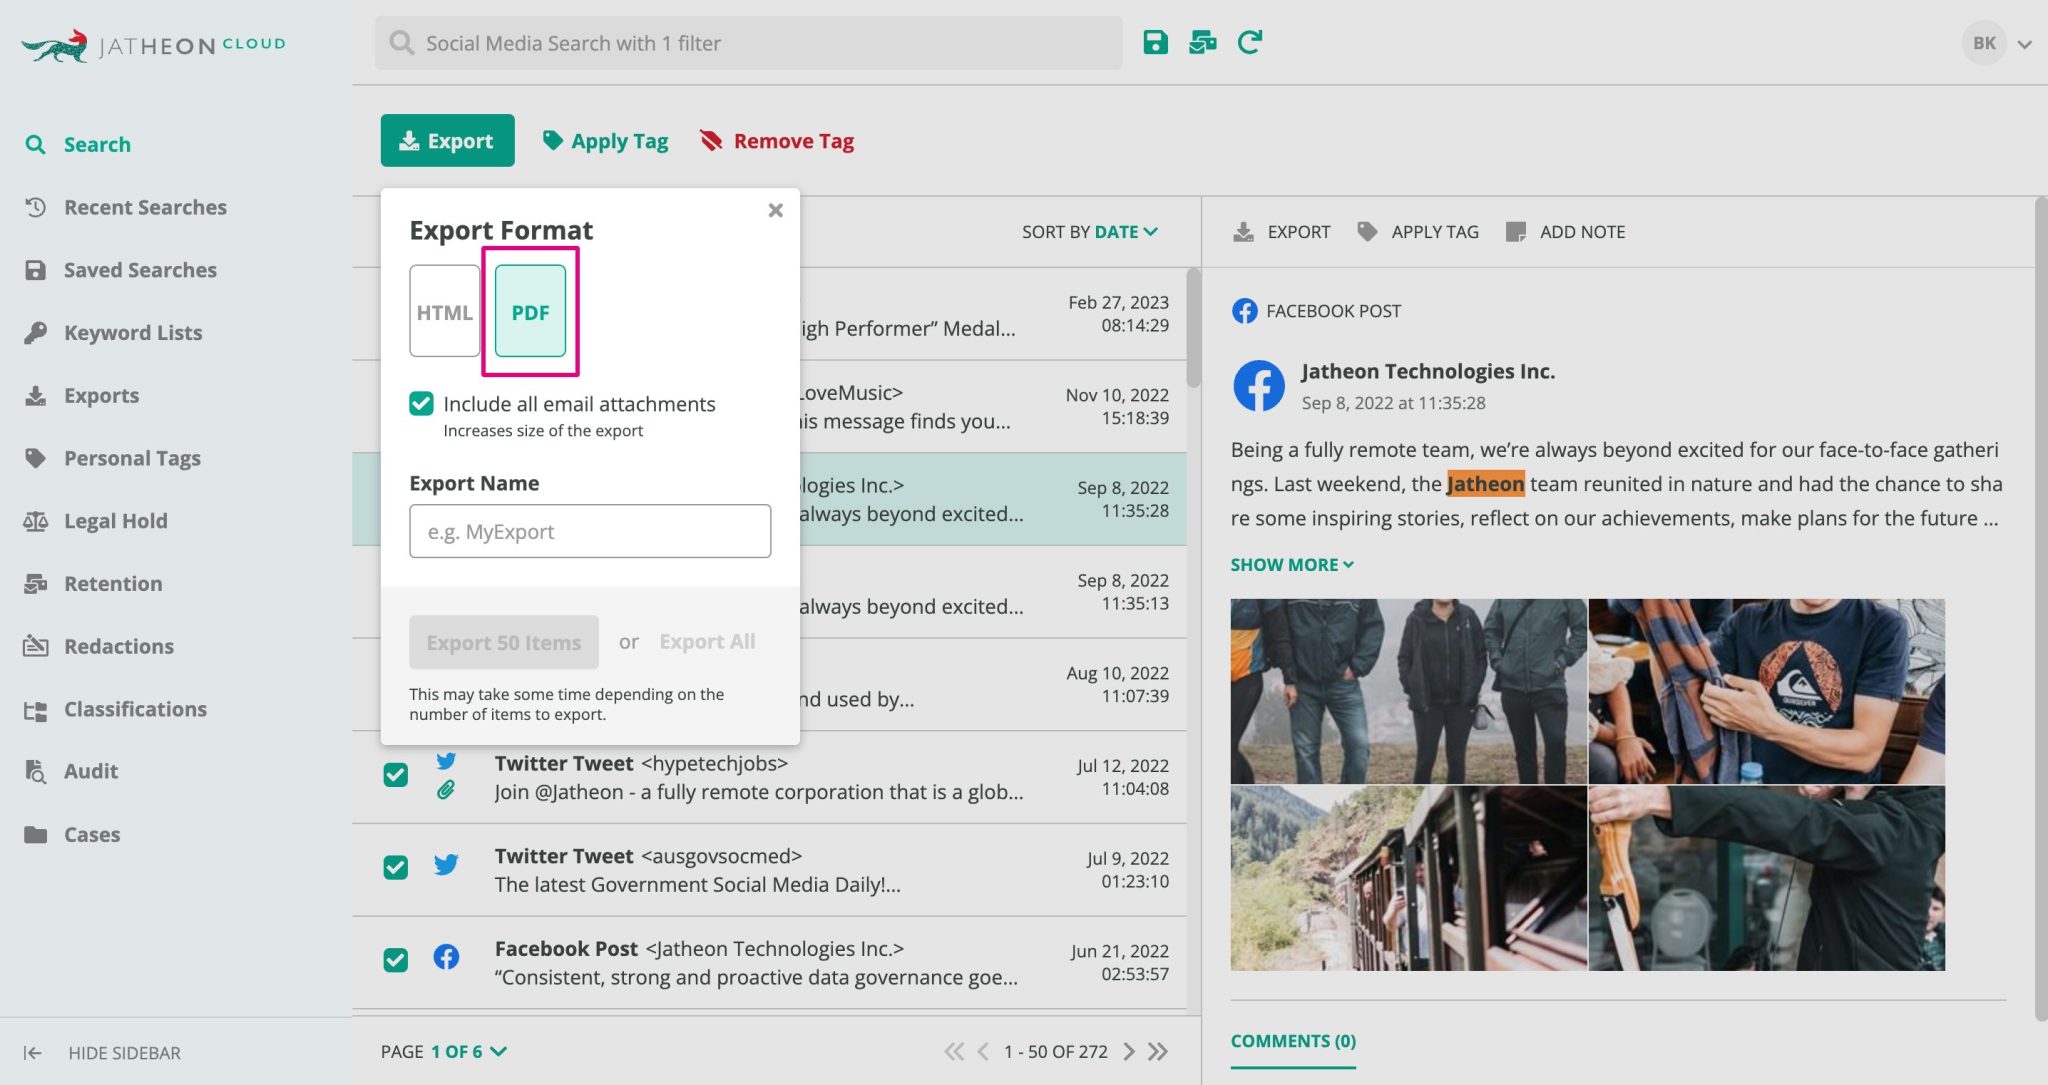The width and height of the screenshot is (2048, 1085).
Task: Open the train photo thumbnail
Action: 1408,878
